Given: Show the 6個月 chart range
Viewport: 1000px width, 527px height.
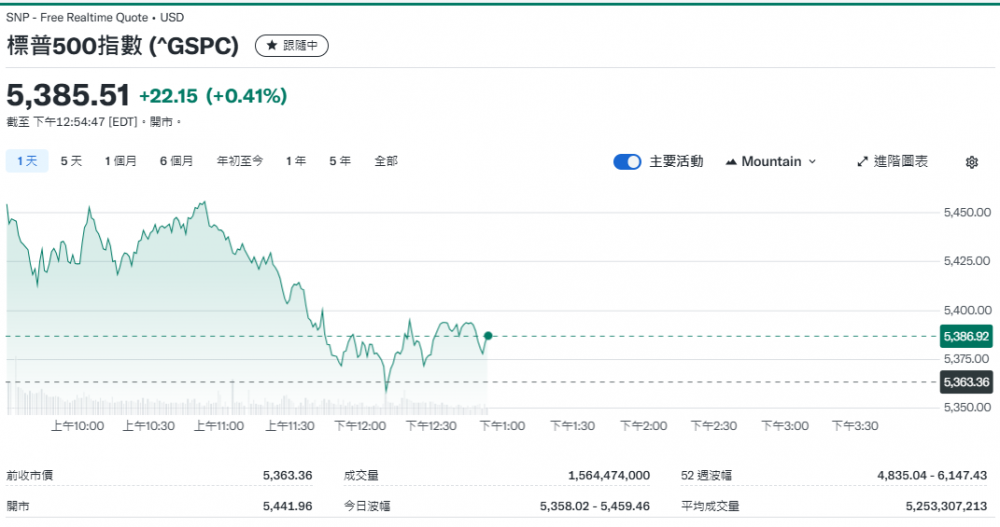Looking at the screenshot, I should coord(176,161).
